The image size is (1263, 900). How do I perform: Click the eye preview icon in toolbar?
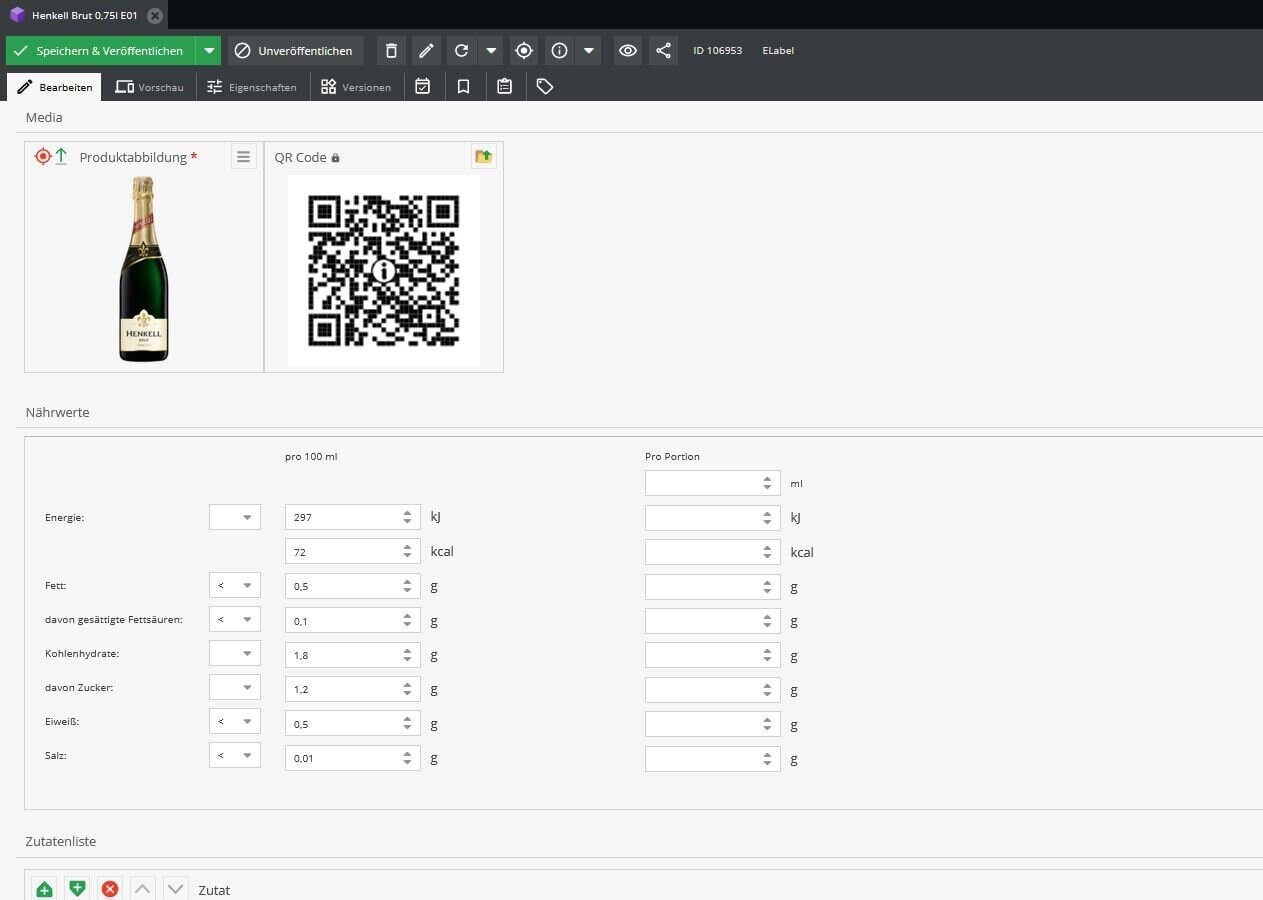click(628, 51)
